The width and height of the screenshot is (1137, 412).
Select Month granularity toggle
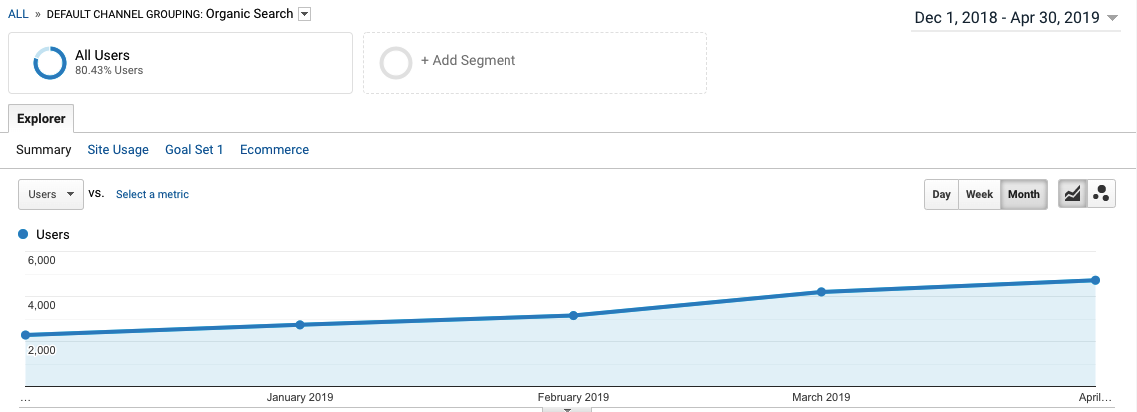[1024, 194]
